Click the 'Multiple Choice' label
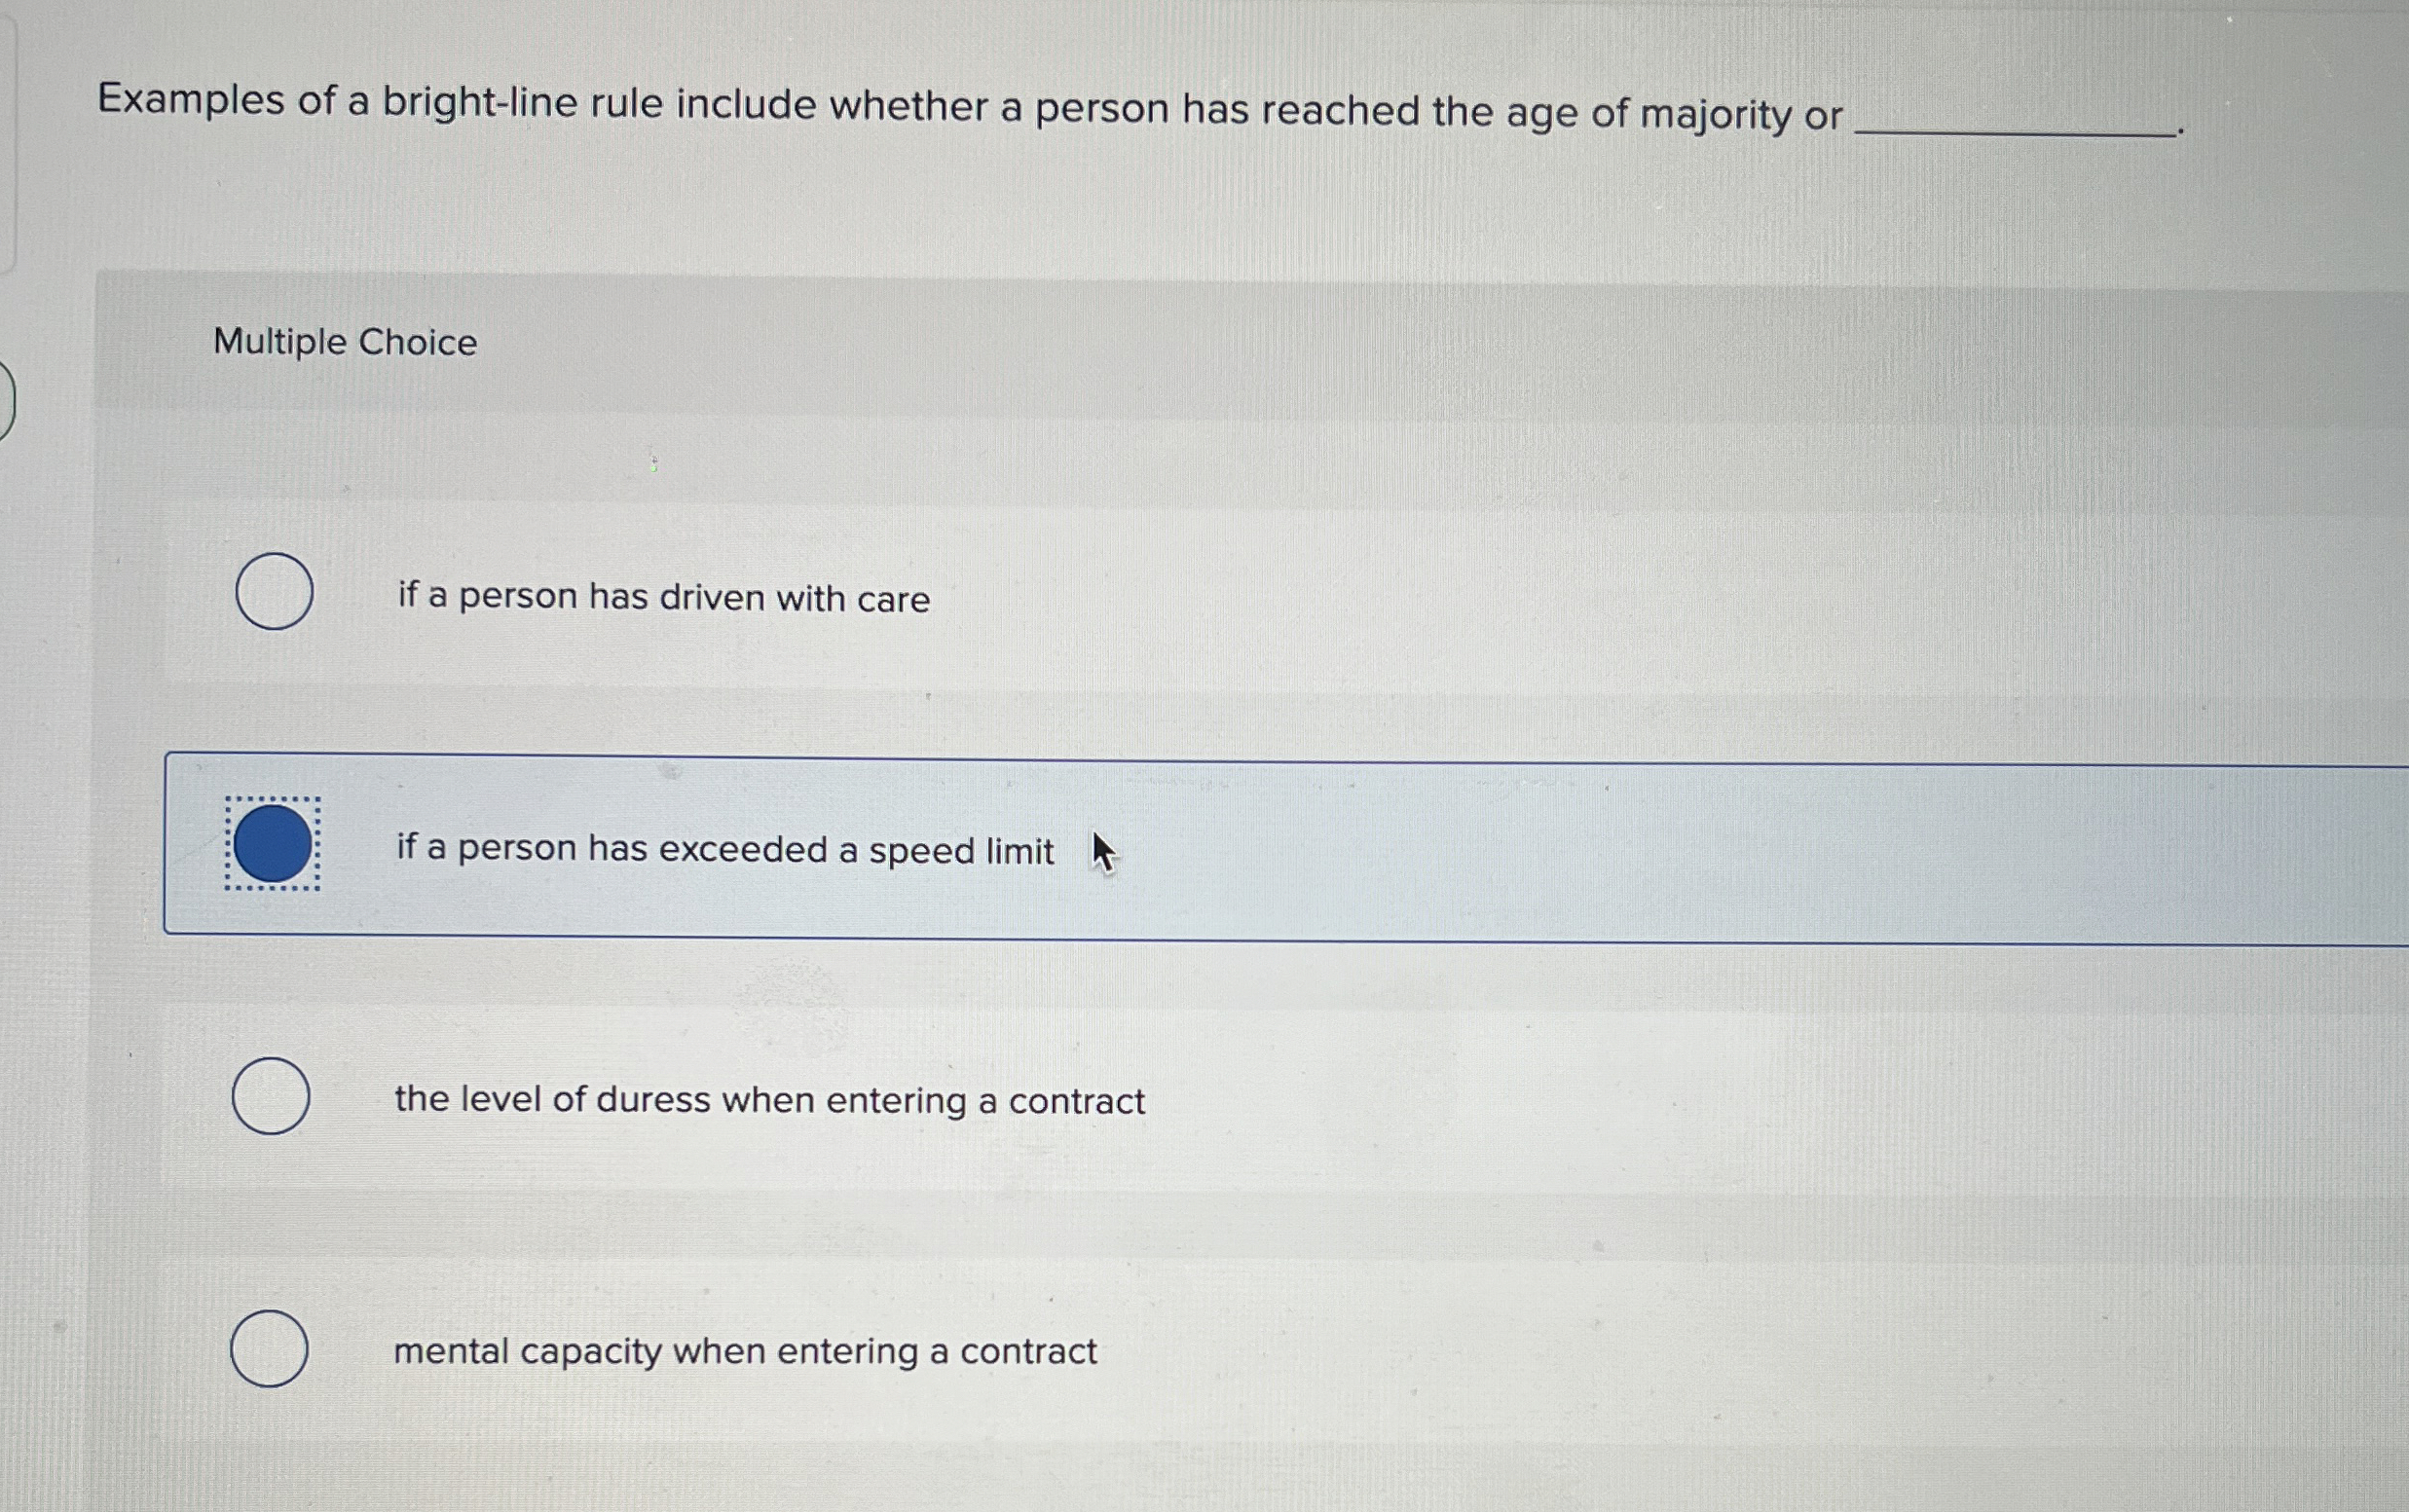Viewport: 2409px width, 1512px height. (x=345, y=343)
